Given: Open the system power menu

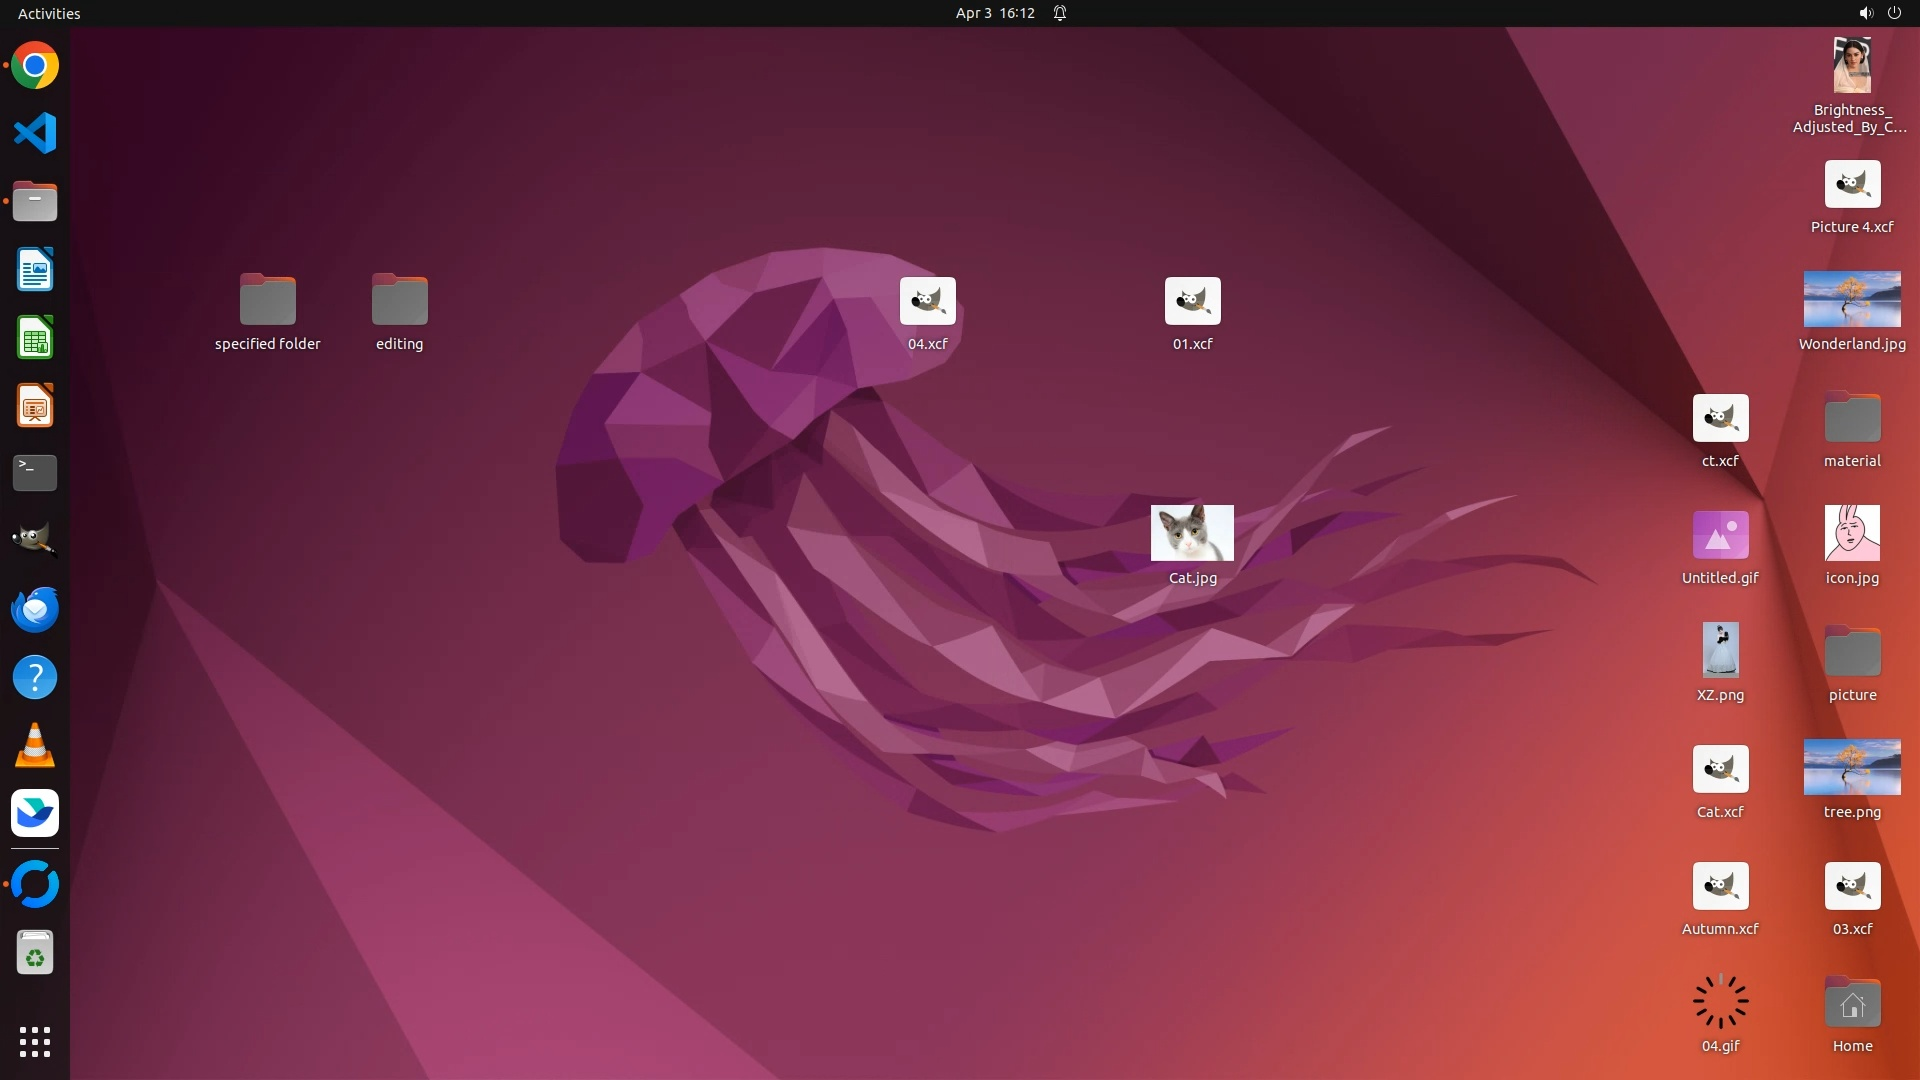Looking at the screenshot, I should pos(1893,13).
